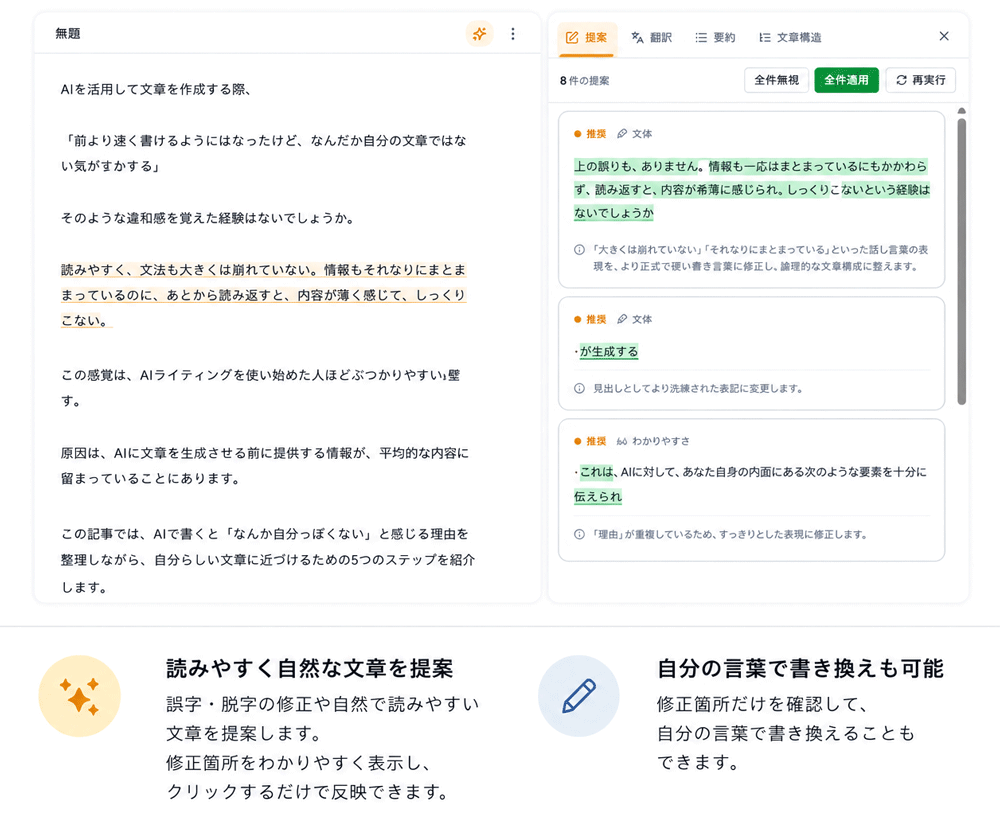Click the quoted line 「前より速く書けるように

263,153
